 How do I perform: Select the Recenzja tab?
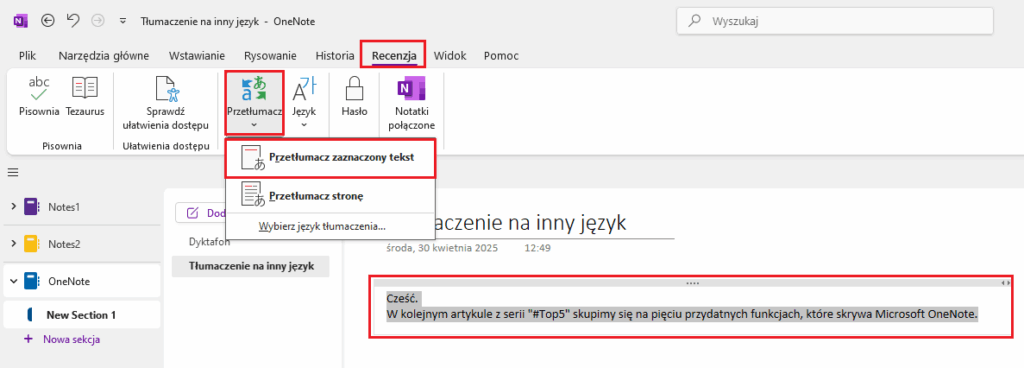[x=394, y=55]
